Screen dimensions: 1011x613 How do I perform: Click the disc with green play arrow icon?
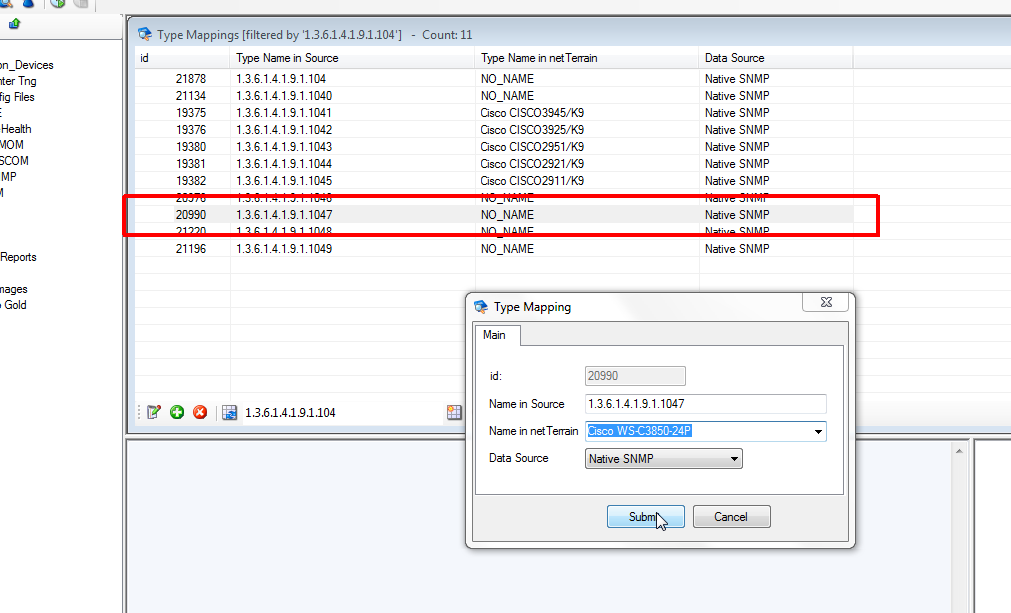(58, 4)
